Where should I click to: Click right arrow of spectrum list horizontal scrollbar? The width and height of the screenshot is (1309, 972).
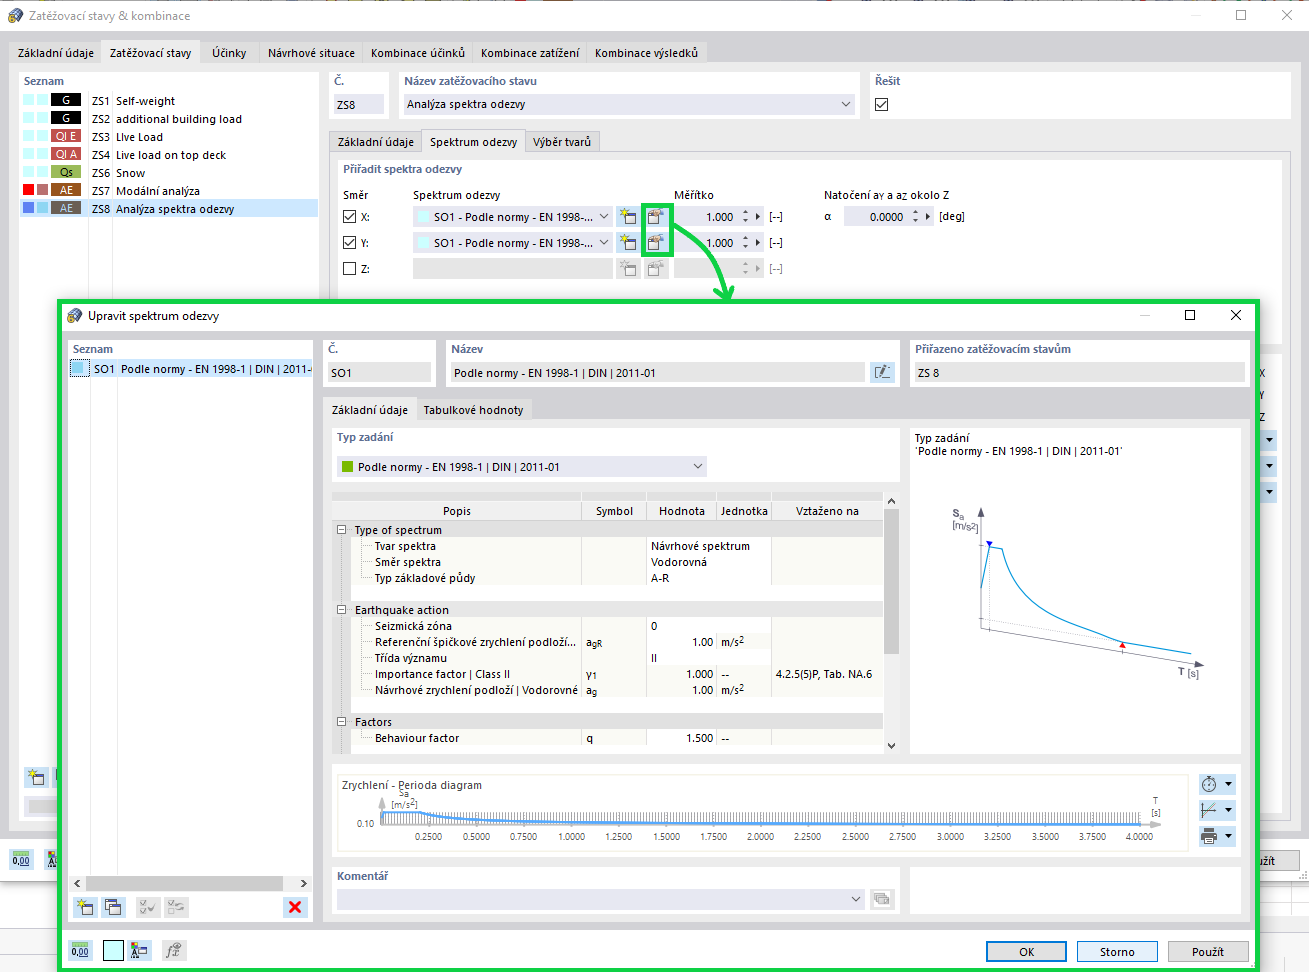click(304, 884)
